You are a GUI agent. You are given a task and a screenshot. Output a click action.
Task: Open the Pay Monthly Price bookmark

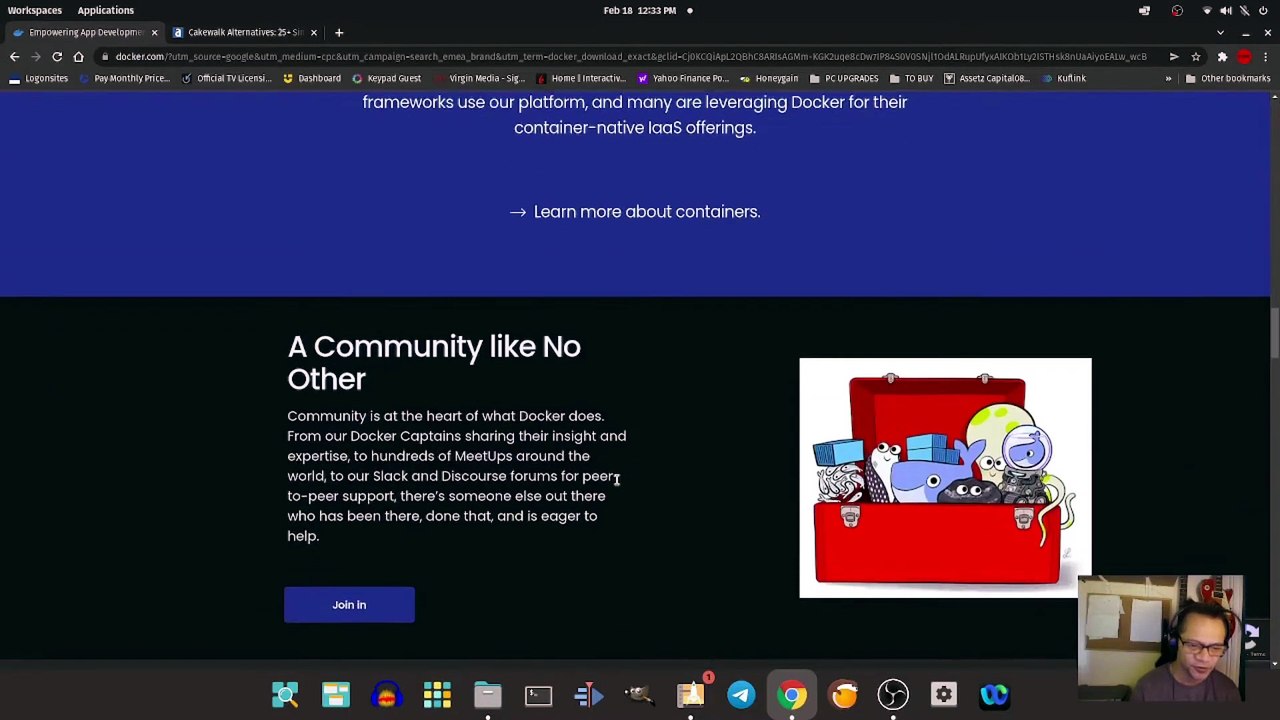click(124, 78)
